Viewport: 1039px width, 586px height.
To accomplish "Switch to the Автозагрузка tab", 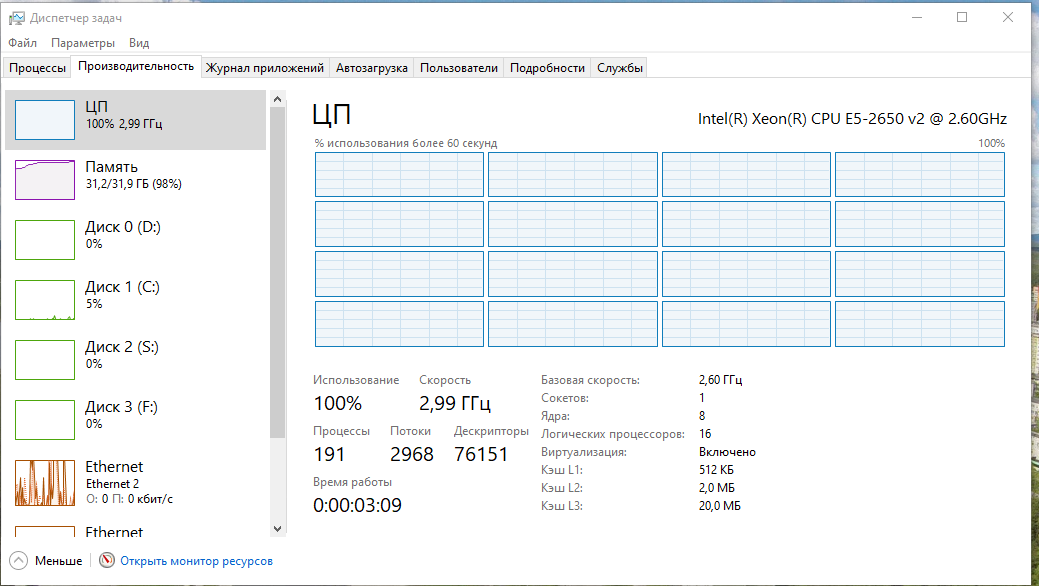I will click(x=371, y=68).
